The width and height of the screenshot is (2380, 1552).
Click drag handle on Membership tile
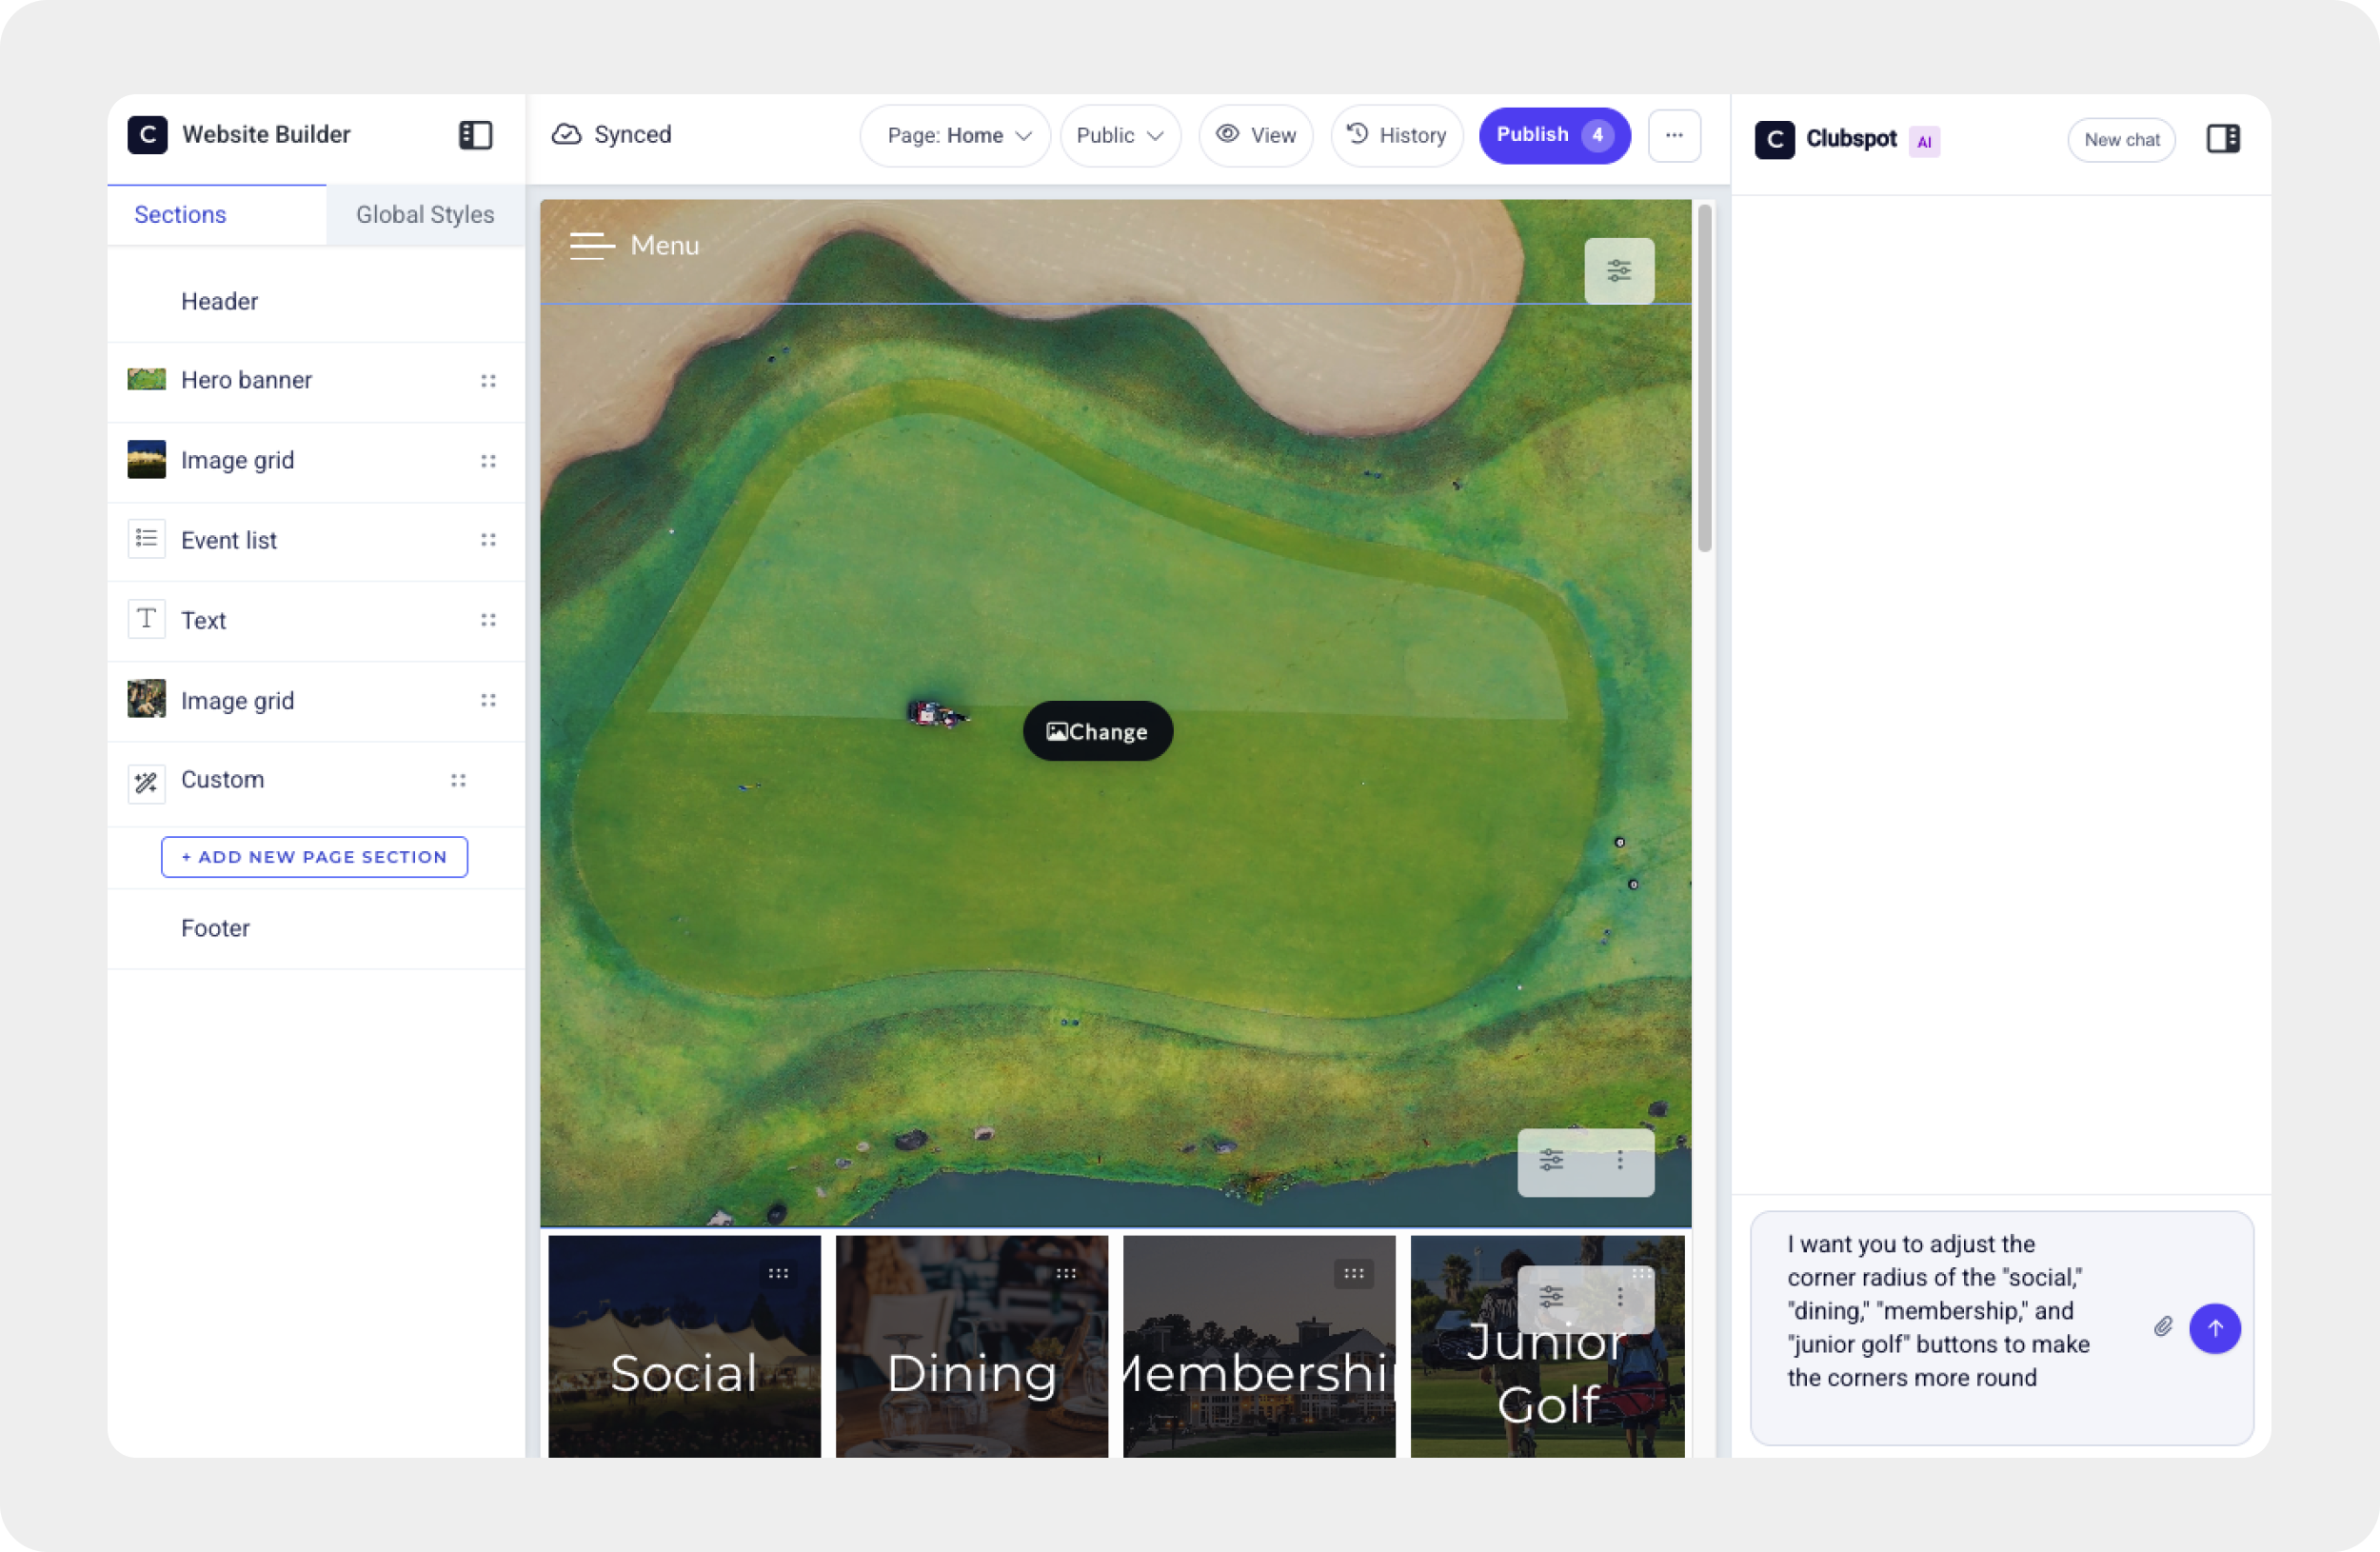coord(1353,1273)
